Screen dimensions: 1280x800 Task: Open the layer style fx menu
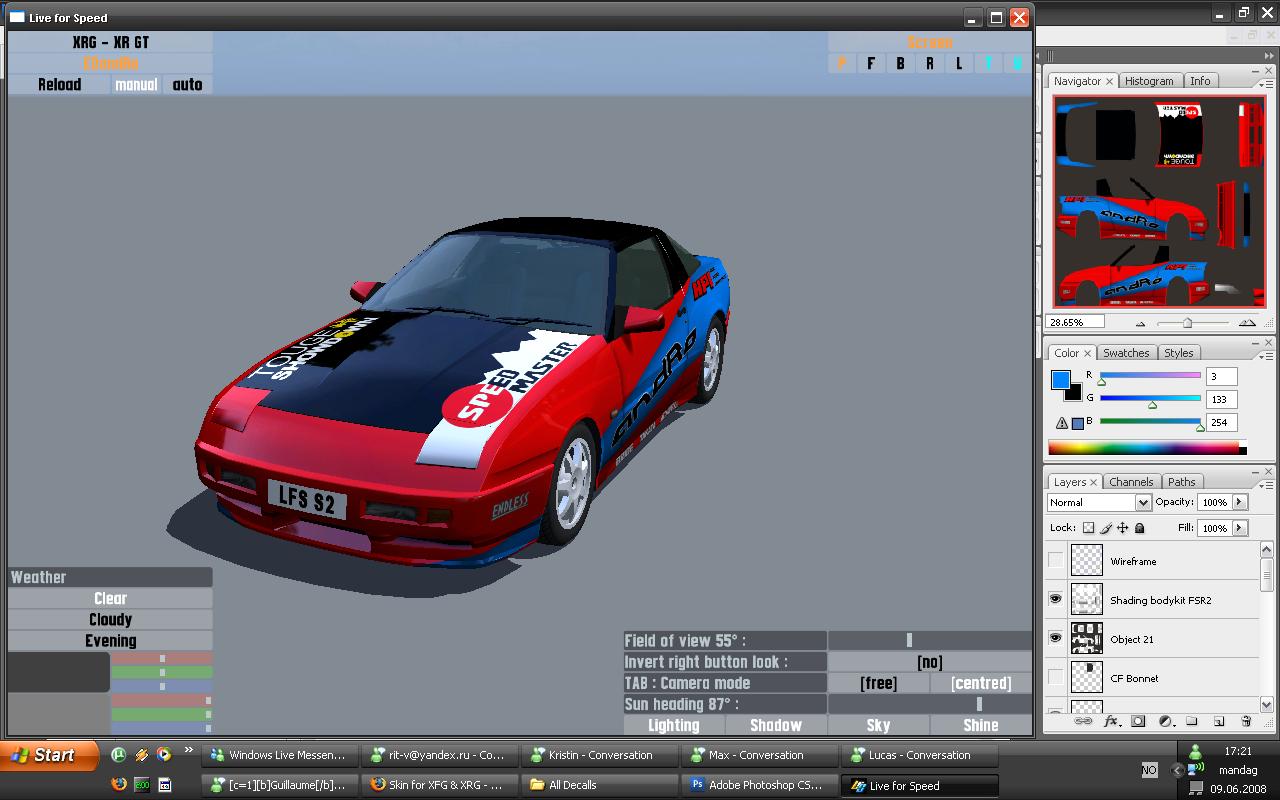click(x=1111, y=721)
